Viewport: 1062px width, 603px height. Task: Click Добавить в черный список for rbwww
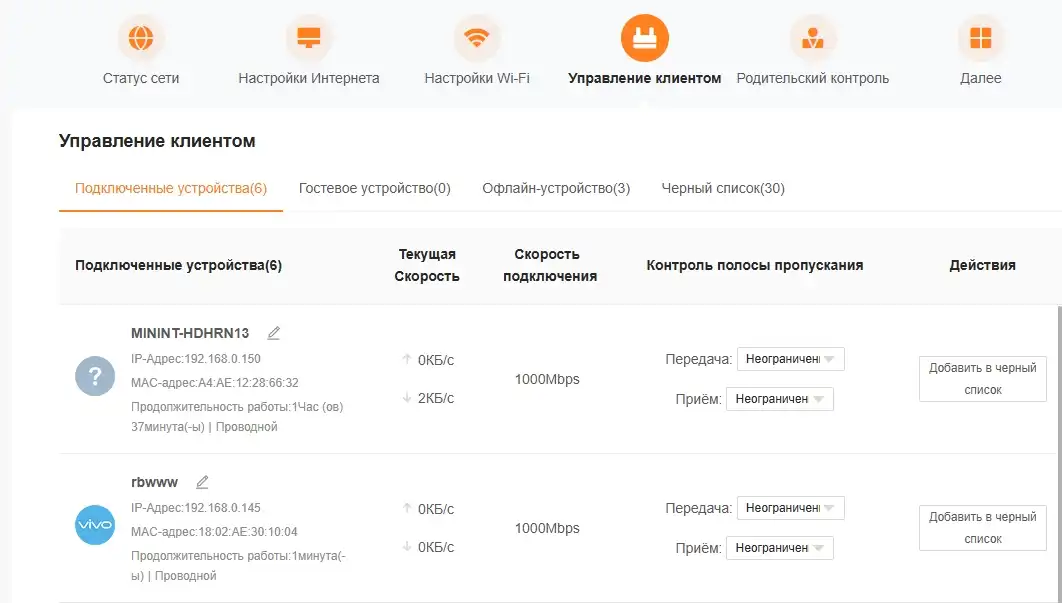click(x=983, y=528)
